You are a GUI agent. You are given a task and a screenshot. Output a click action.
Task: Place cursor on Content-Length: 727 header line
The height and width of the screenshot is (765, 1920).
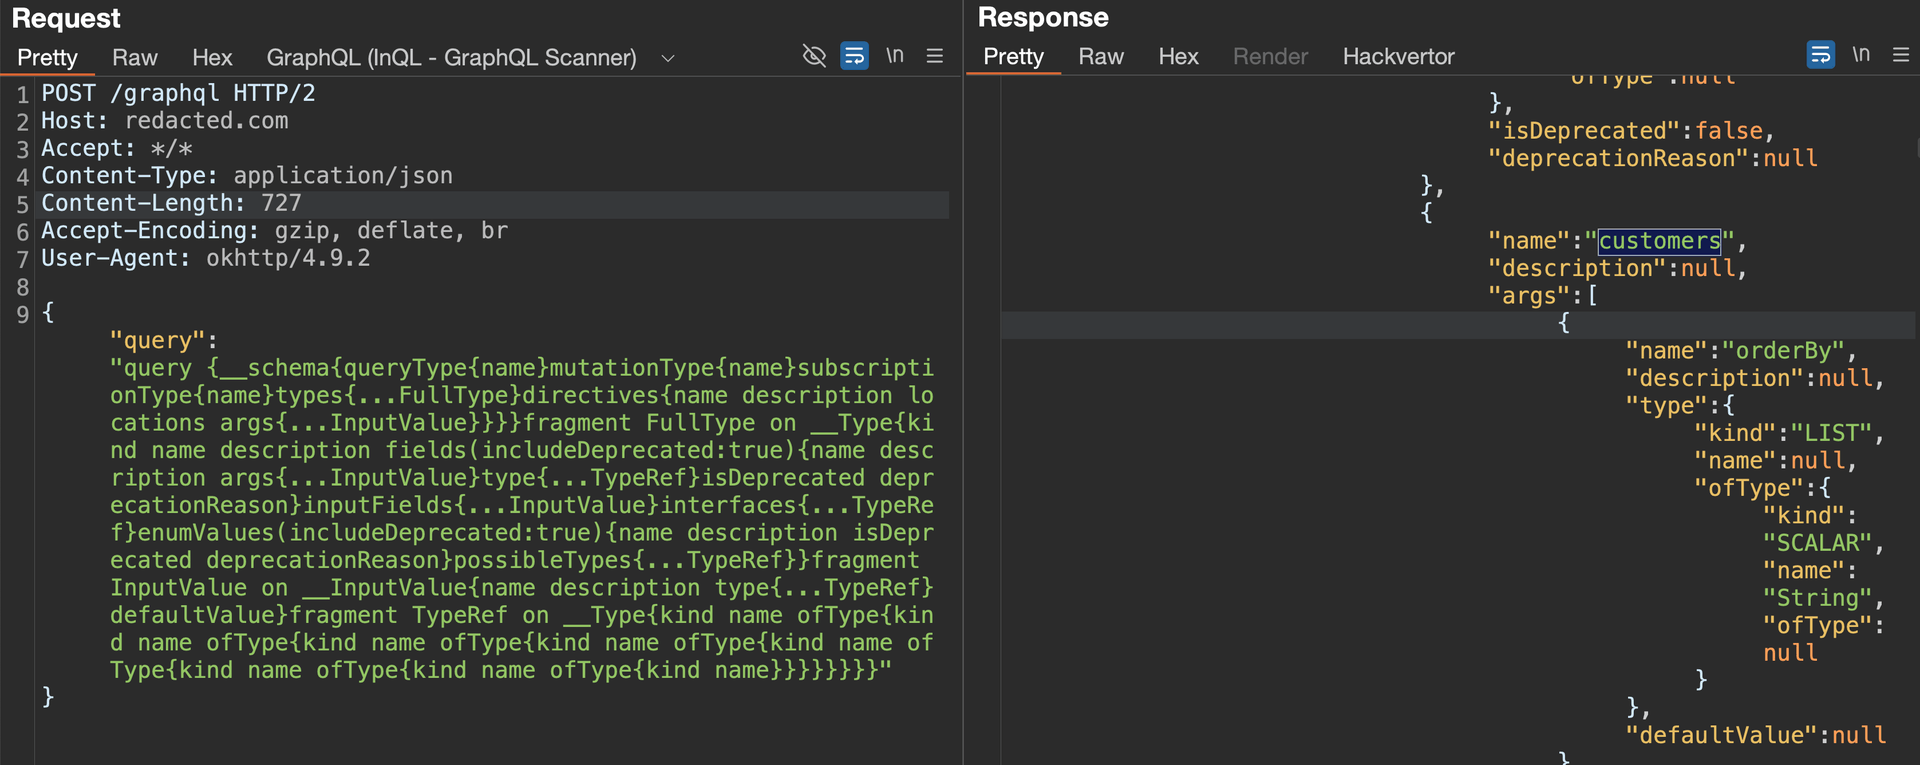171,204
